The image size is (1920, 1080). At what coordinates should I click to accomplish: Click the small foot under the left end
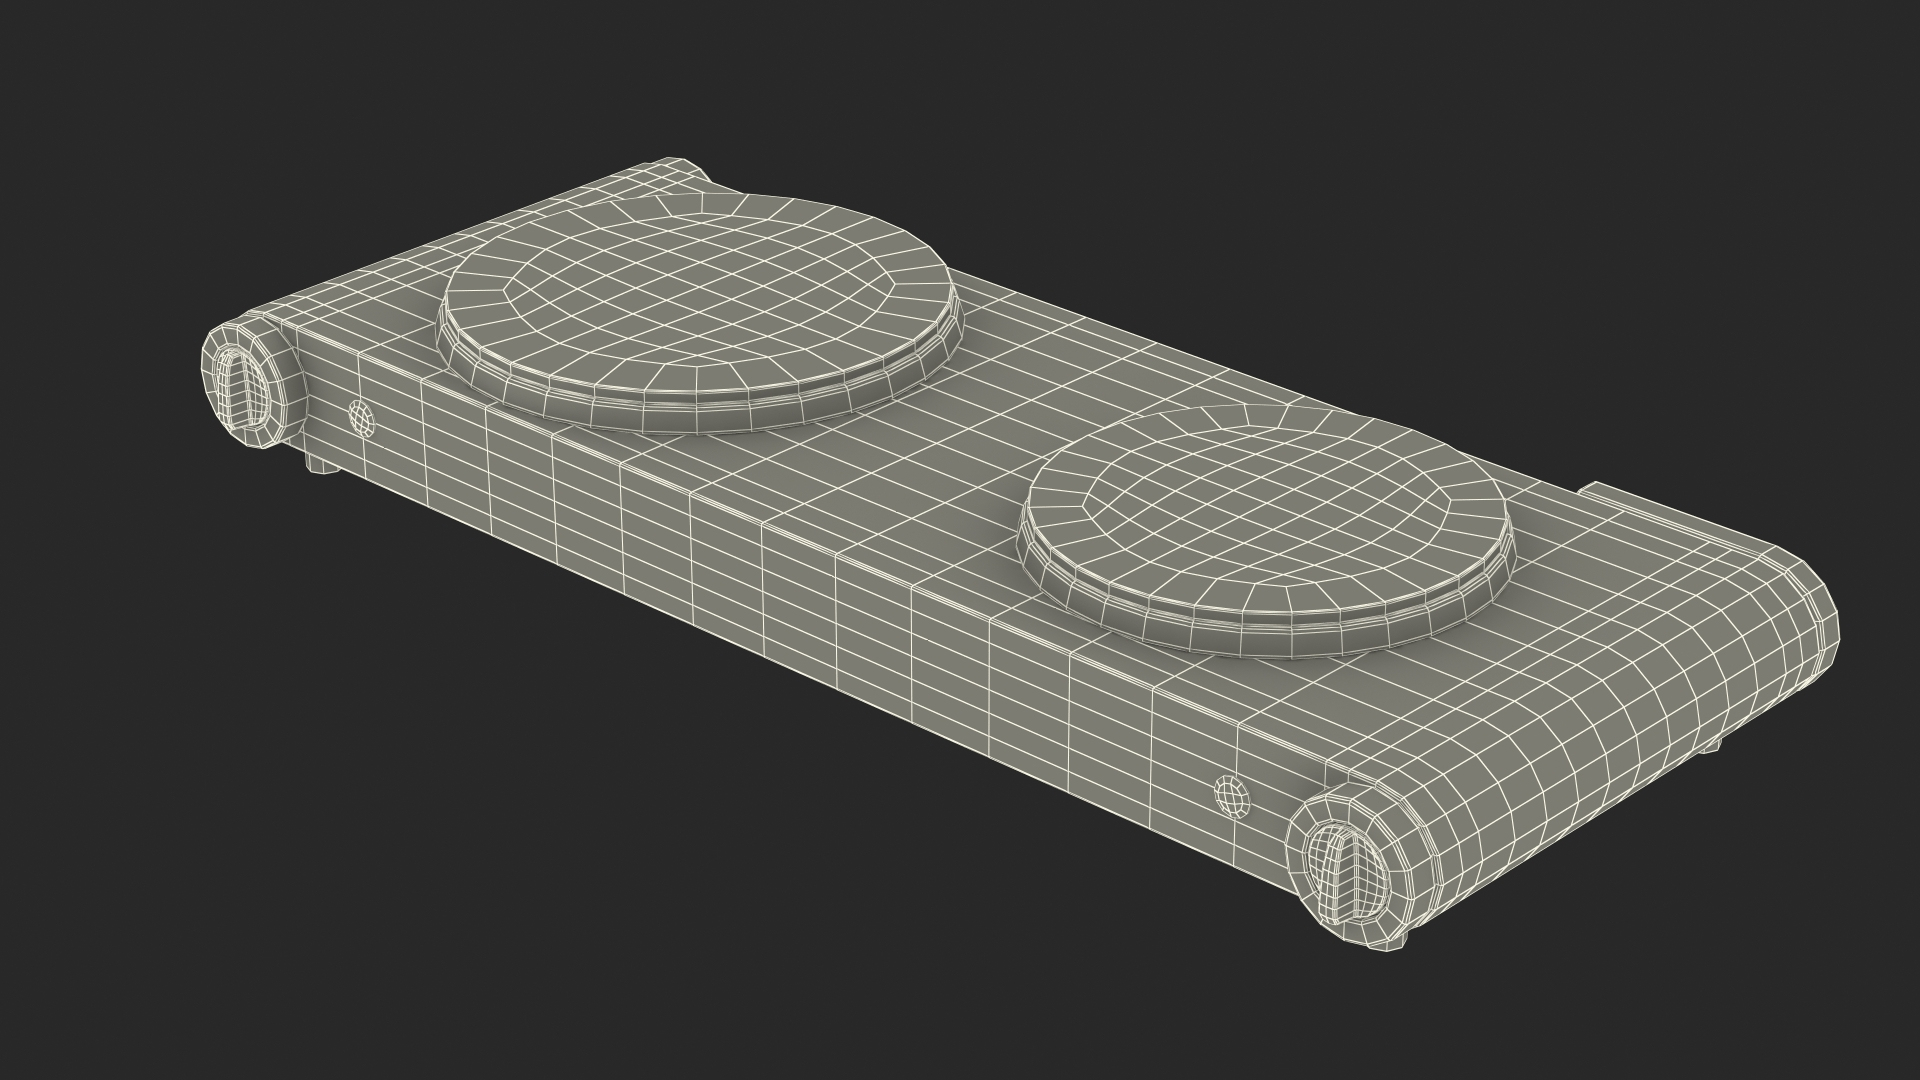tap(322, 463)
